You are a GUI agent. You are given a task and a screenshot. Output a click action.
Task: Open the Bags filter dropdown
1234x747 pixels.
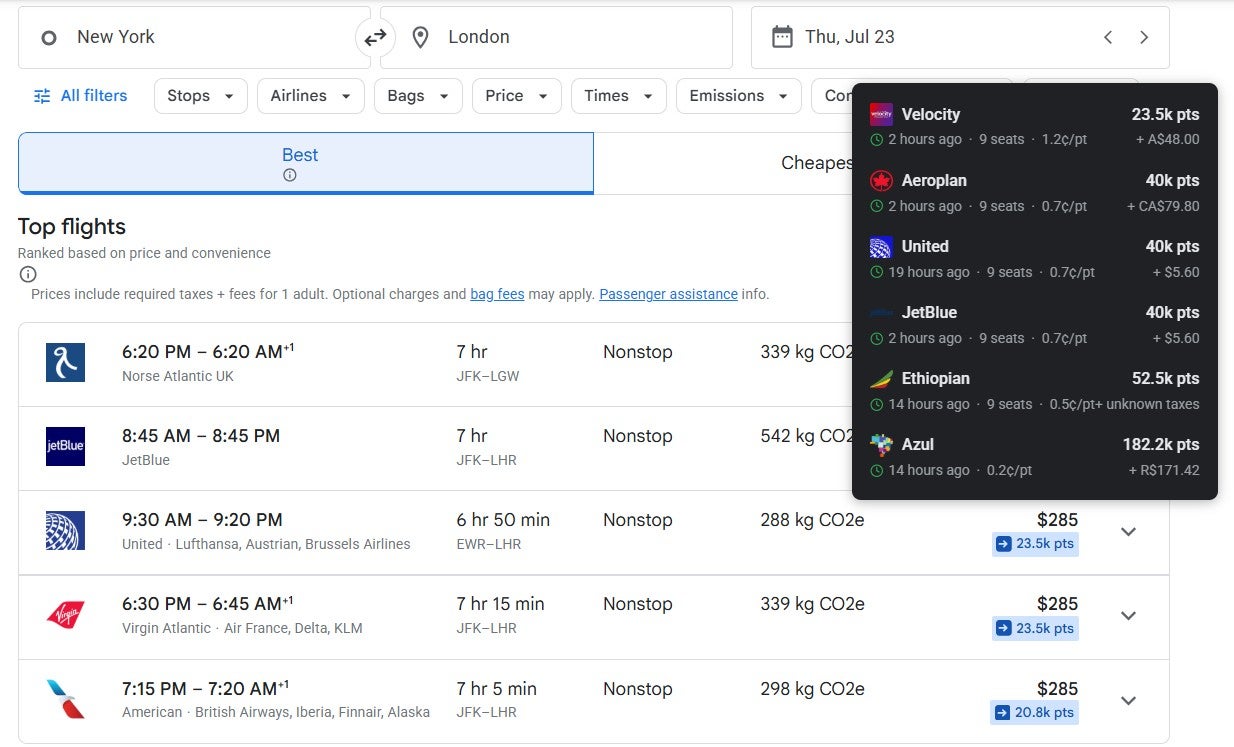pyautogui.click(x=418, y=96)
